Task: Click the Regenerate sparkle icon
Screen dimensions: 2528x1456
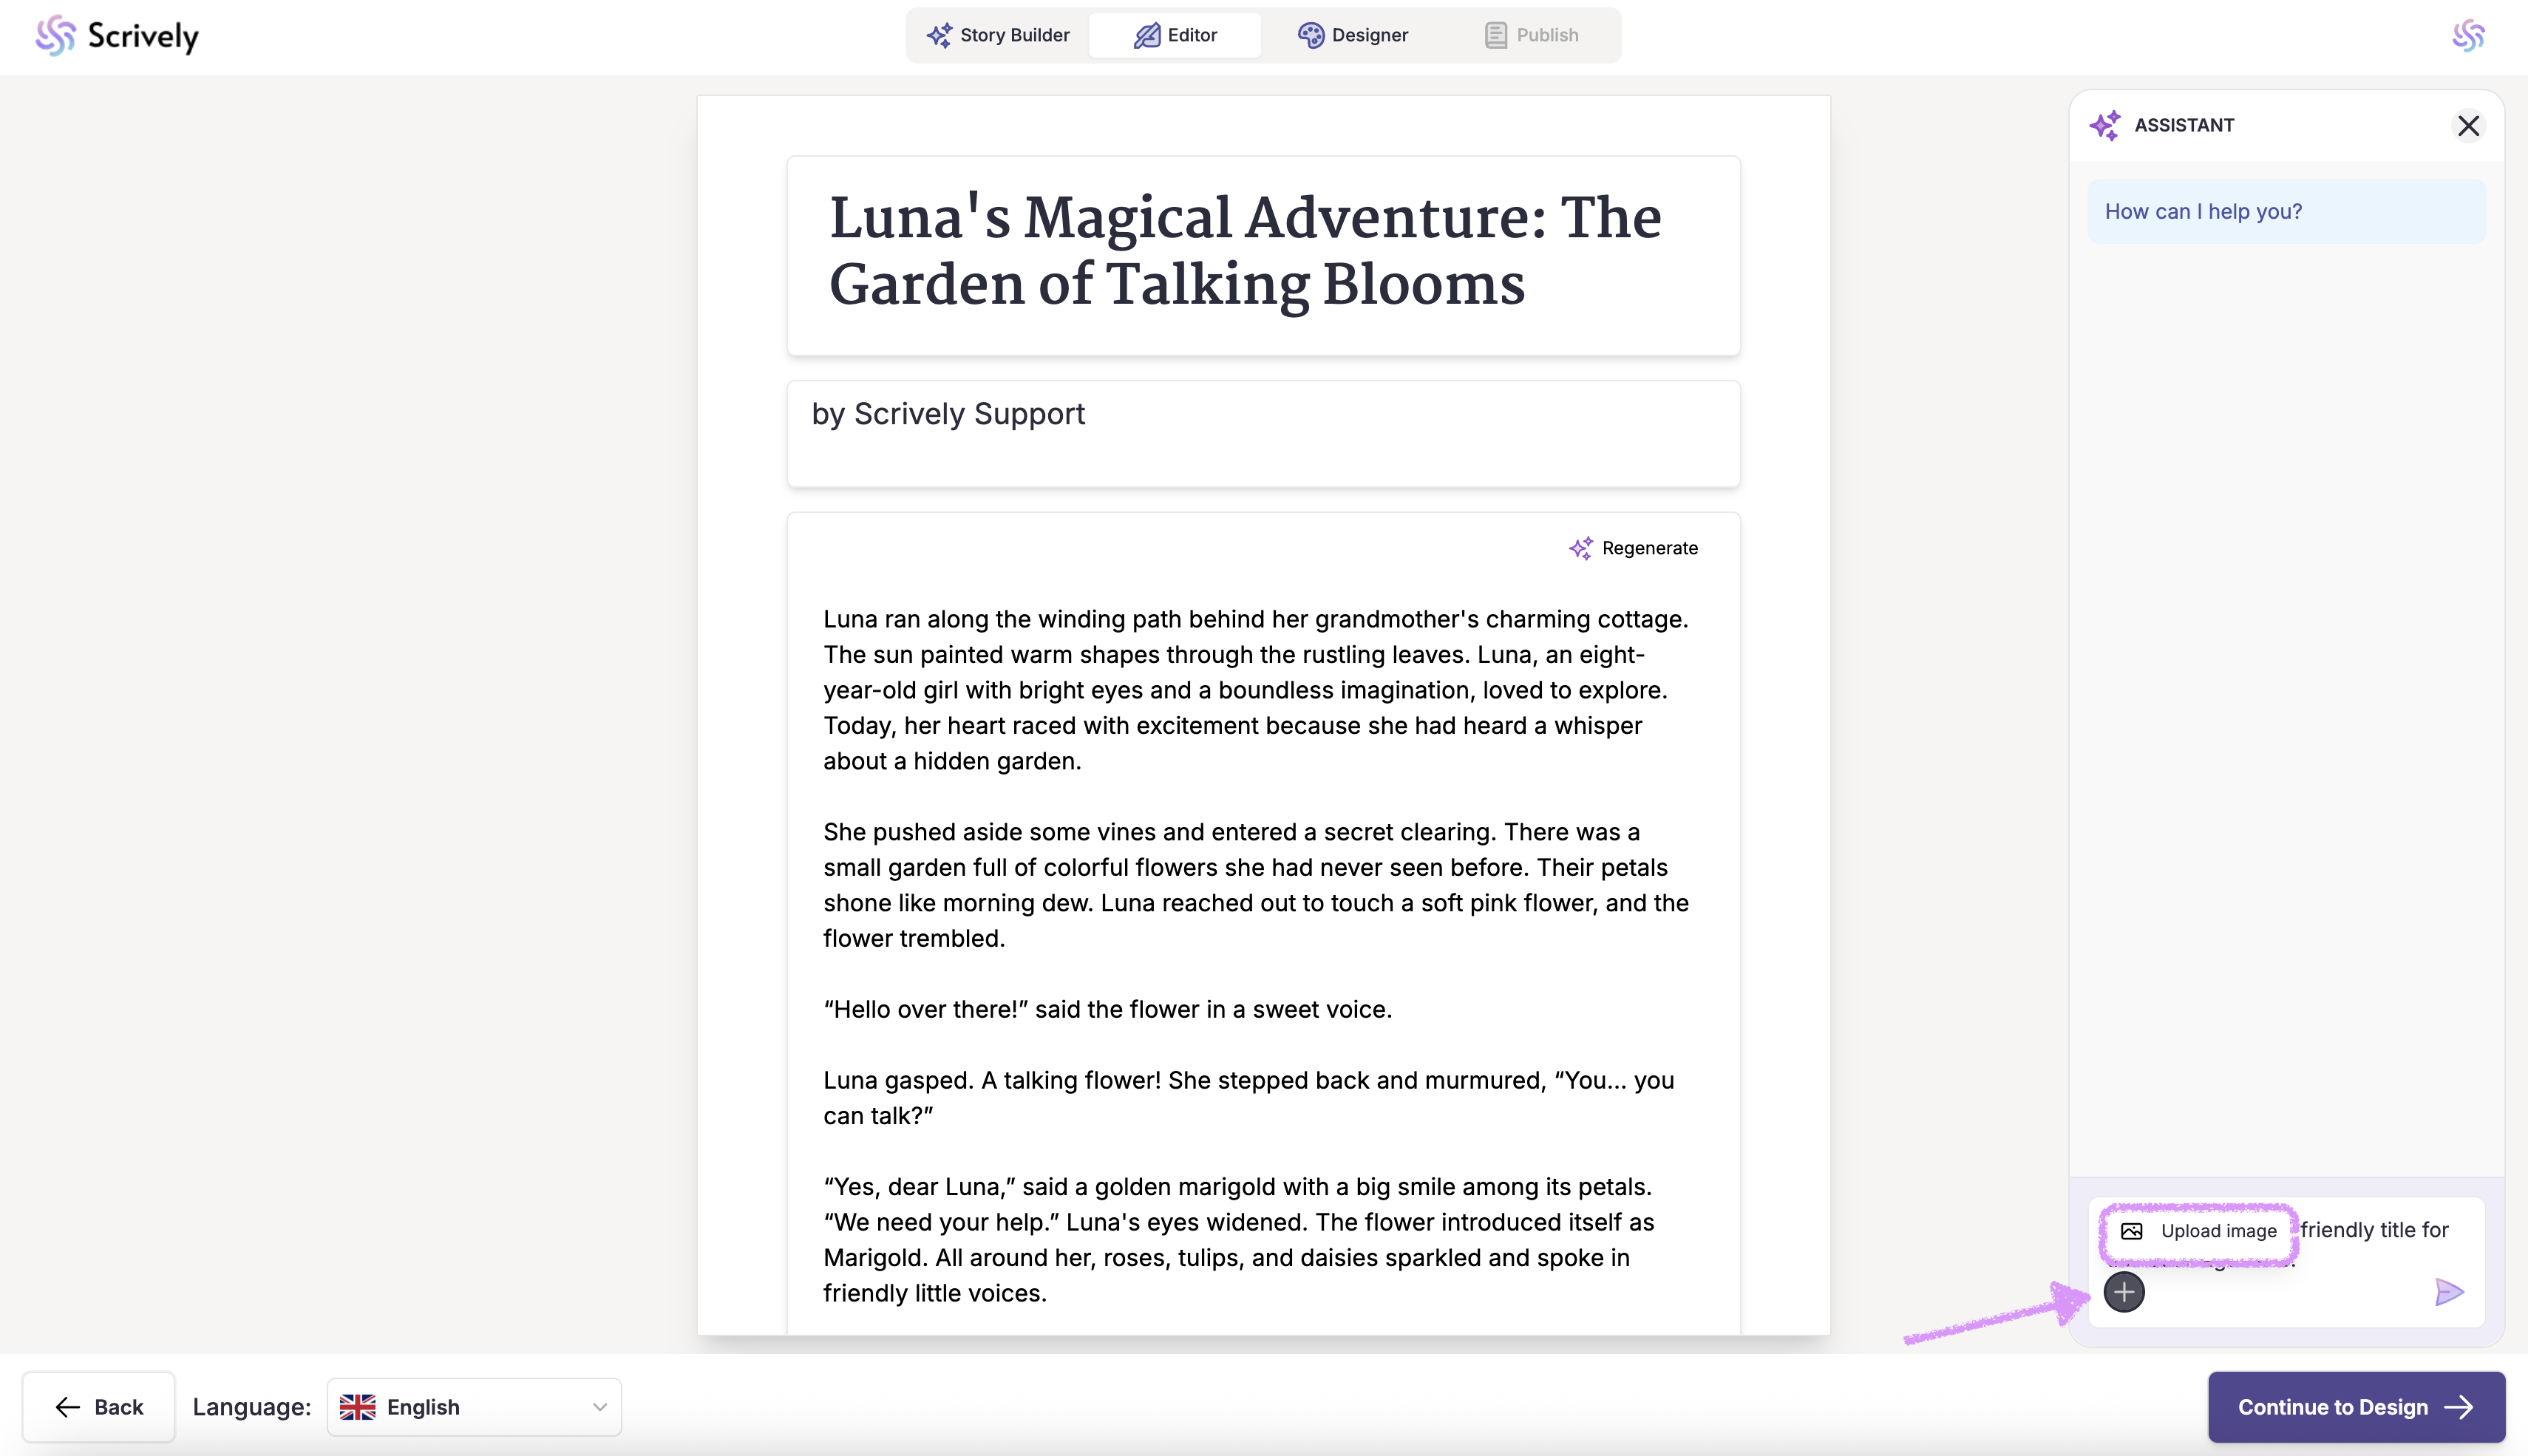Action: 1580,548
